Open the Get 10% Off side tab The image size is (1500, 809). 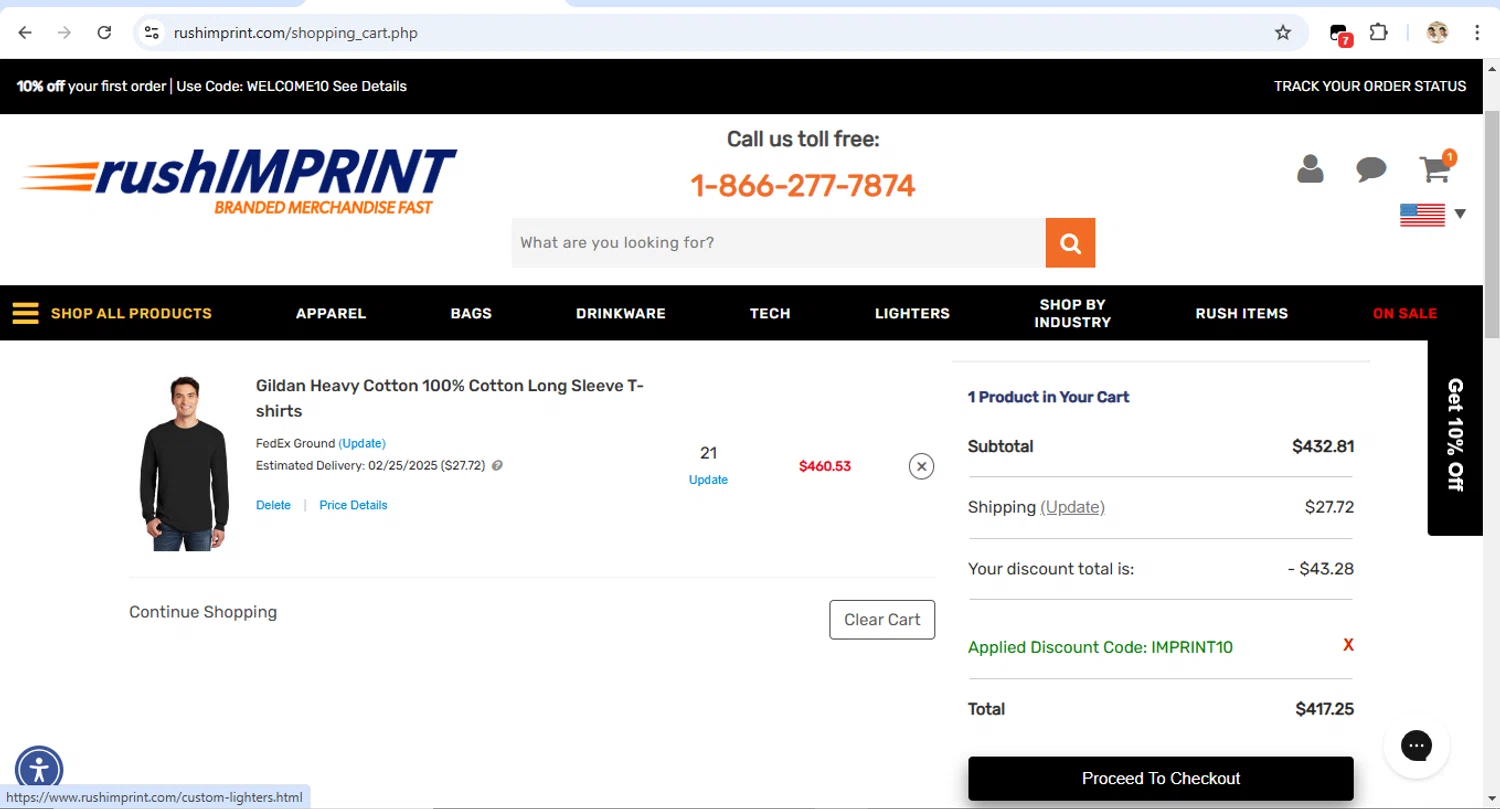click(1455, 436)
